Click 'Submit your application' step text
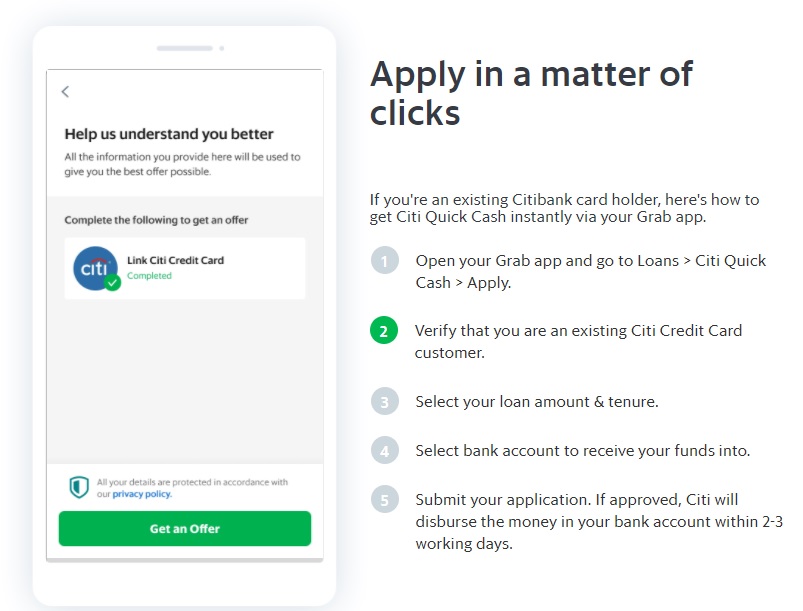This screenshot has width=803, height=611. [599, 521]
